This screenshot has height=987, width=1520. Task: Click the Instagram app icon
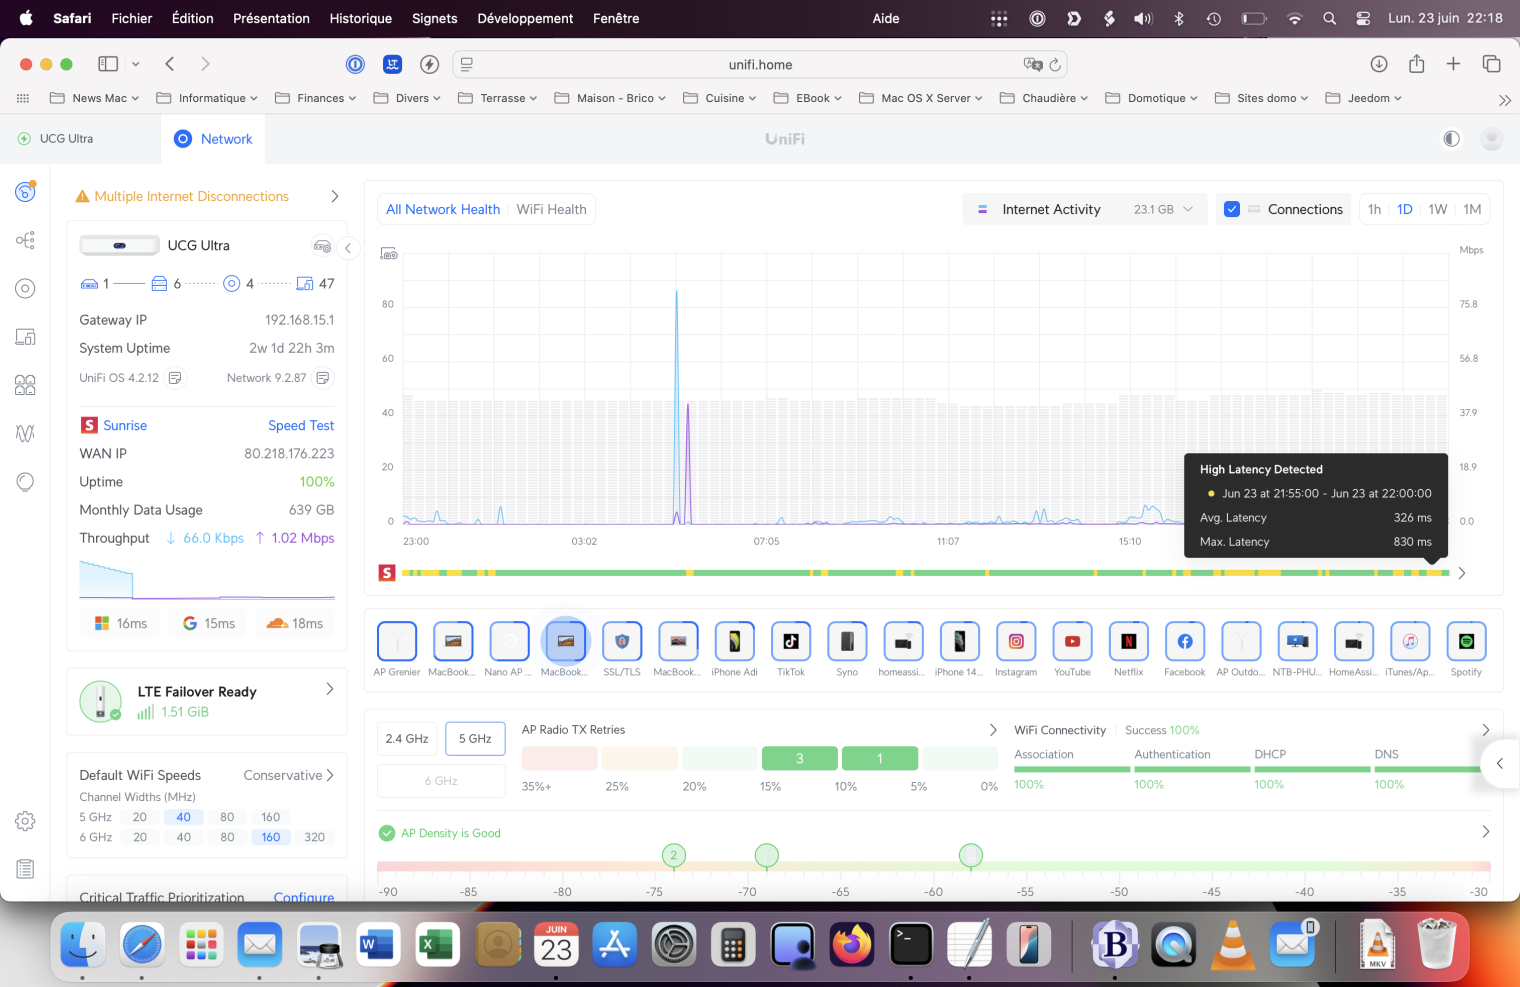(x=1016, y=642)
